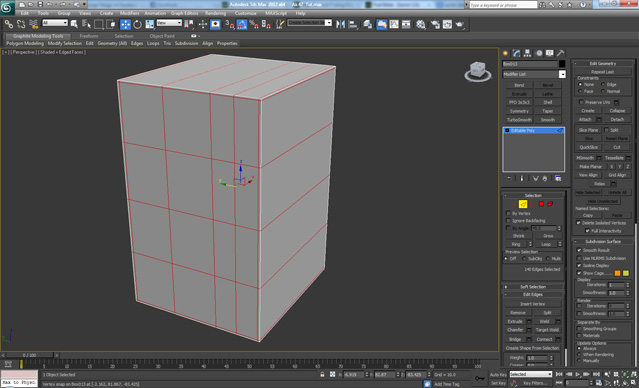Screen dimensions: 639x388
Task: Click the 3ds Max application logo button
Action: 7,8
